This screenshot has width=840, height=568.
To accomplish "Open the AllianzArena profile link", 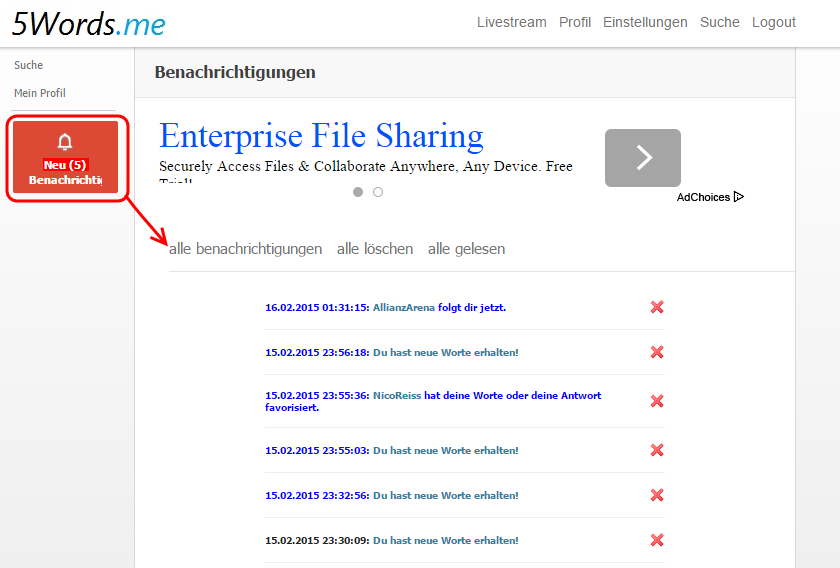I will click(x=403, y=308).
